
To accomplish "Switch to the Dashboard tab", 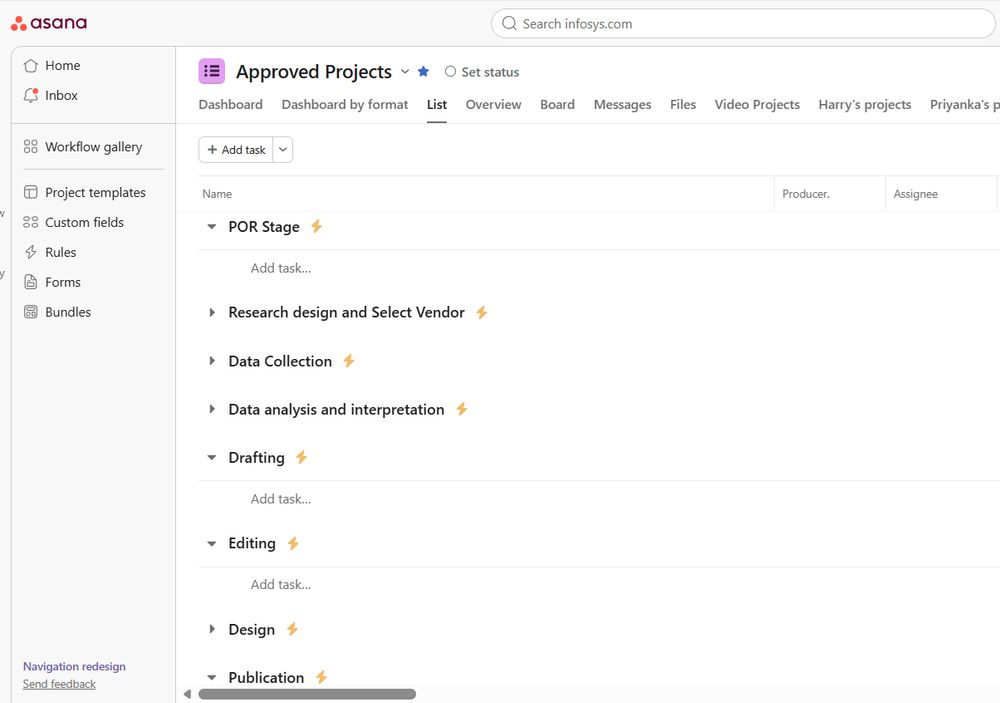I will click(230, 105).
